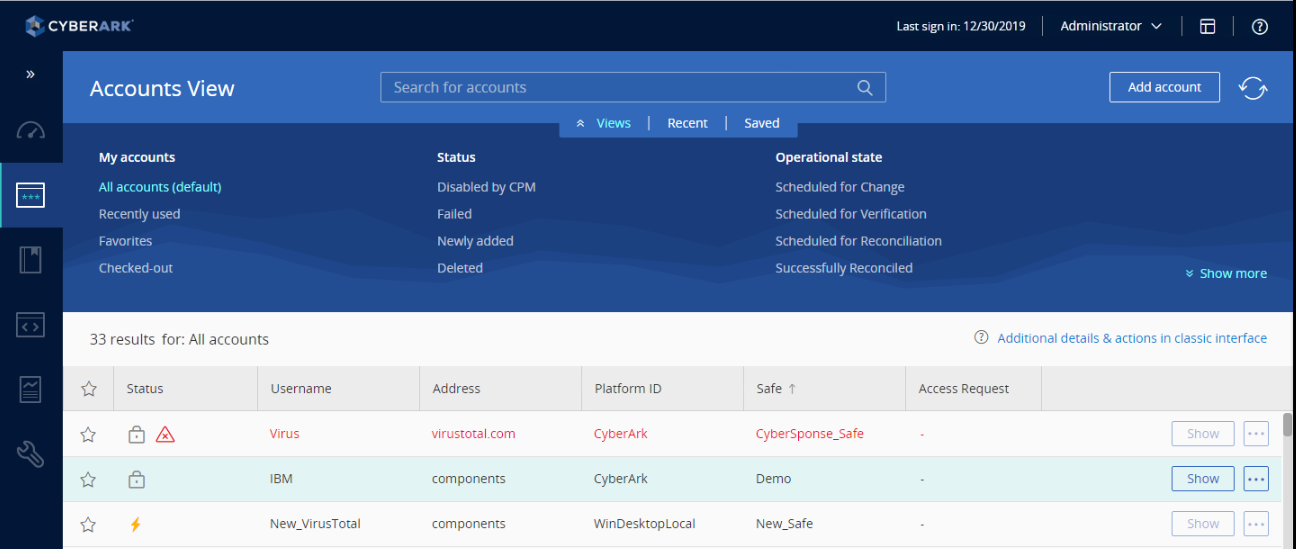Click the lightning icon on New_VirusTotal row

(136, 524)
